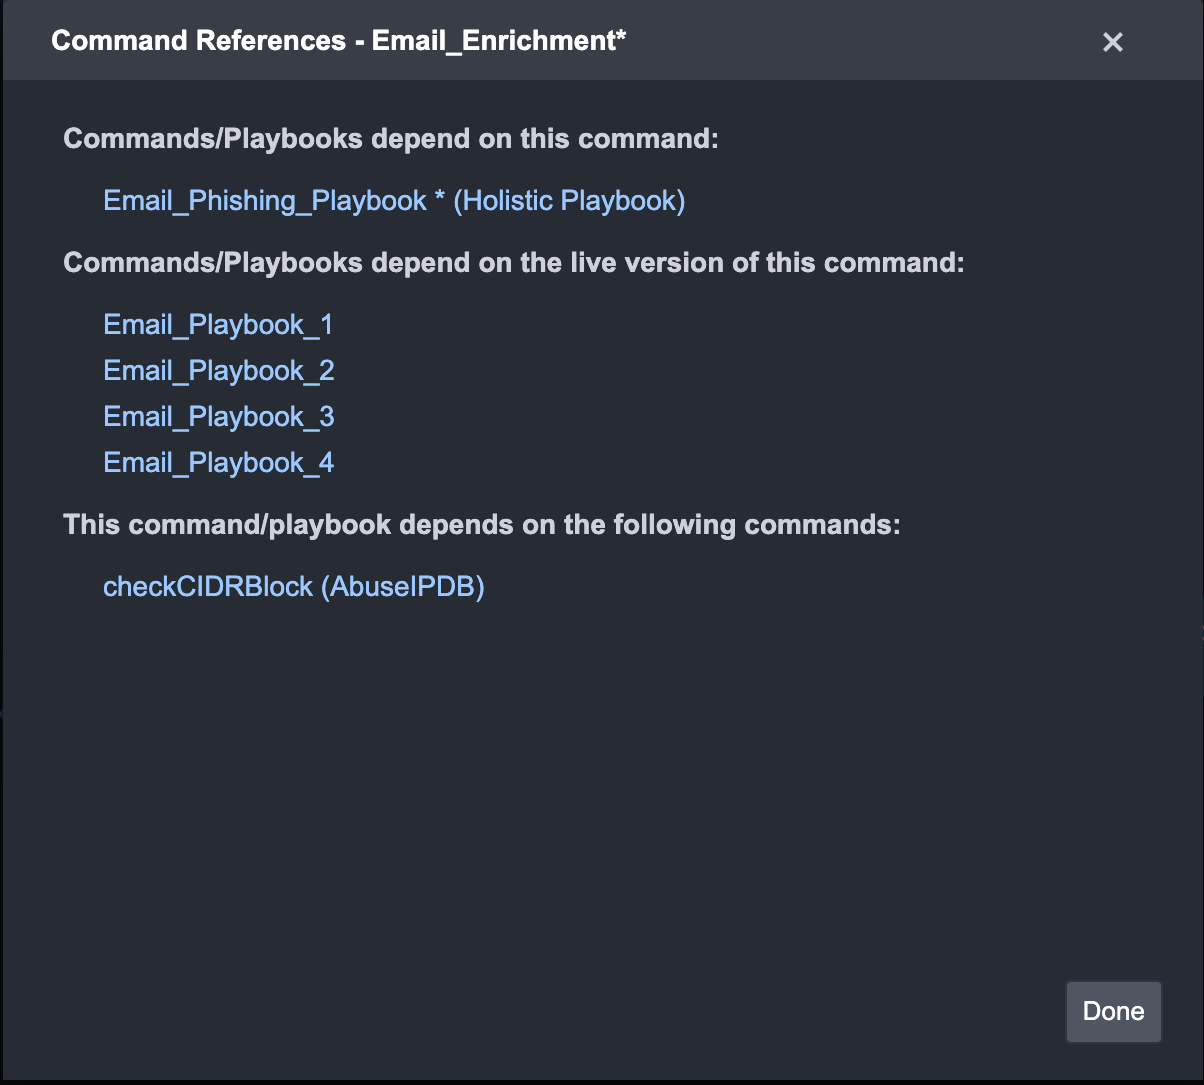Open the checkCIDRBlock (AbuseIPDB) command
1204x1085 pixels.
[293, 586]
